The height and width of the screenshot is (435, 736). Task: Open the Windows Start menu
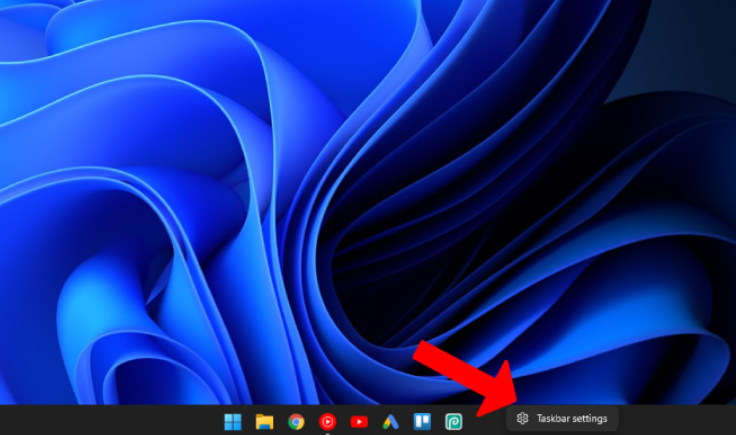point(233,422)
